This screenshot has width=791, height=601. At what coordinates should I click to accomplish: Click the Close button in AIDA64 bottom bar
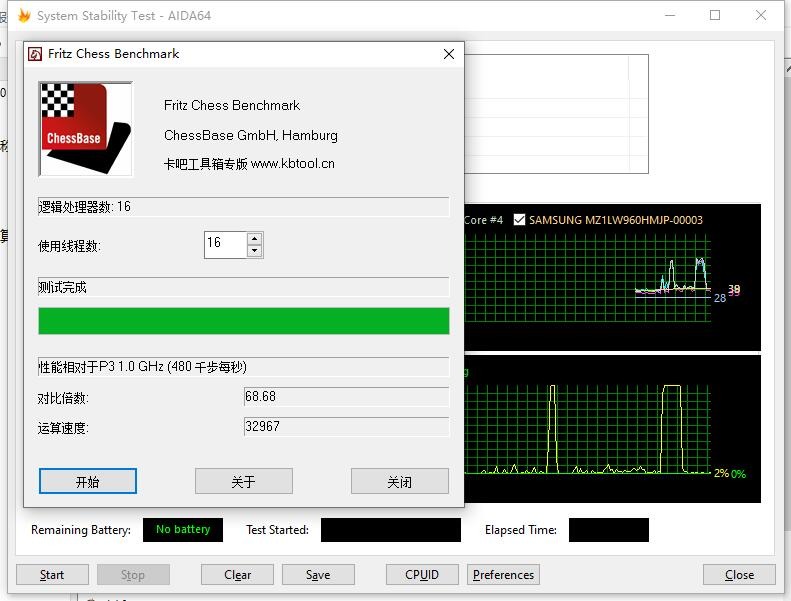[740, 575]
